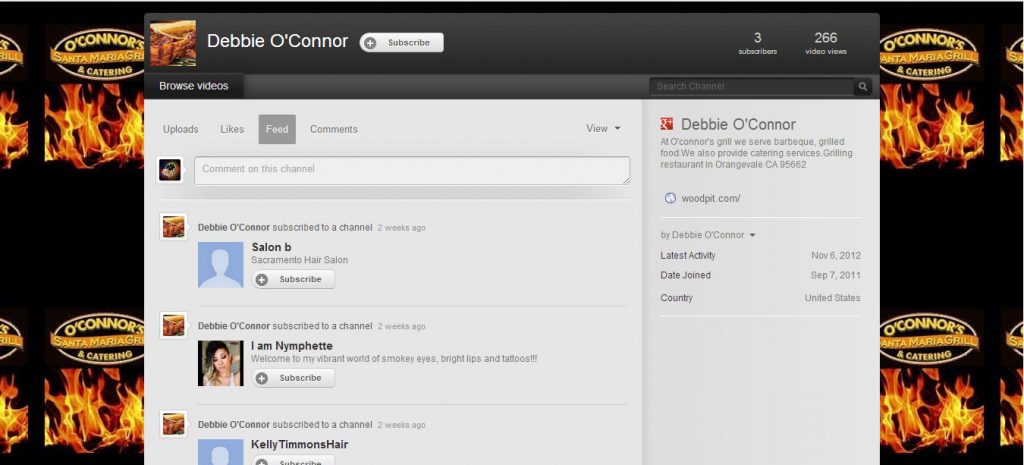The image size is (1024, 465).
Task: Click Debbie O'Connor name in Salon b feed entry
Action: coord(234,228)
